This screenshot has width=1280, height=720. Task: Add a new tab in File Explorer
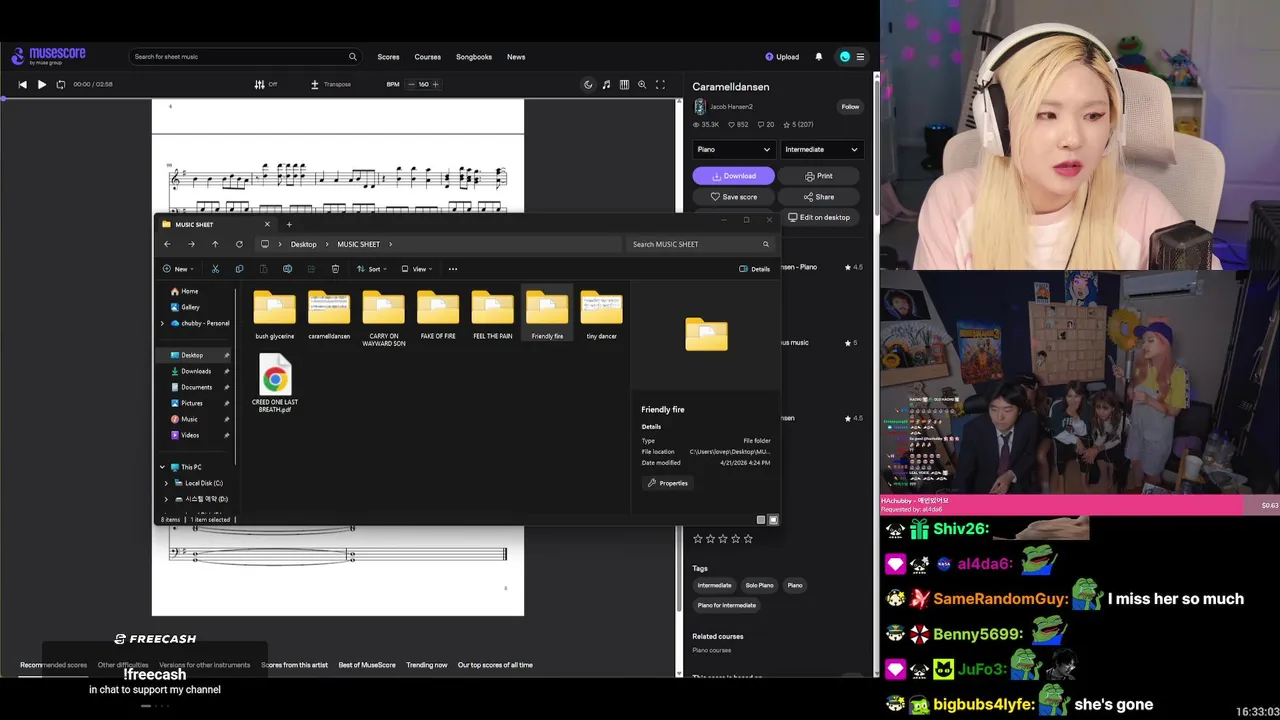[289, 224]
